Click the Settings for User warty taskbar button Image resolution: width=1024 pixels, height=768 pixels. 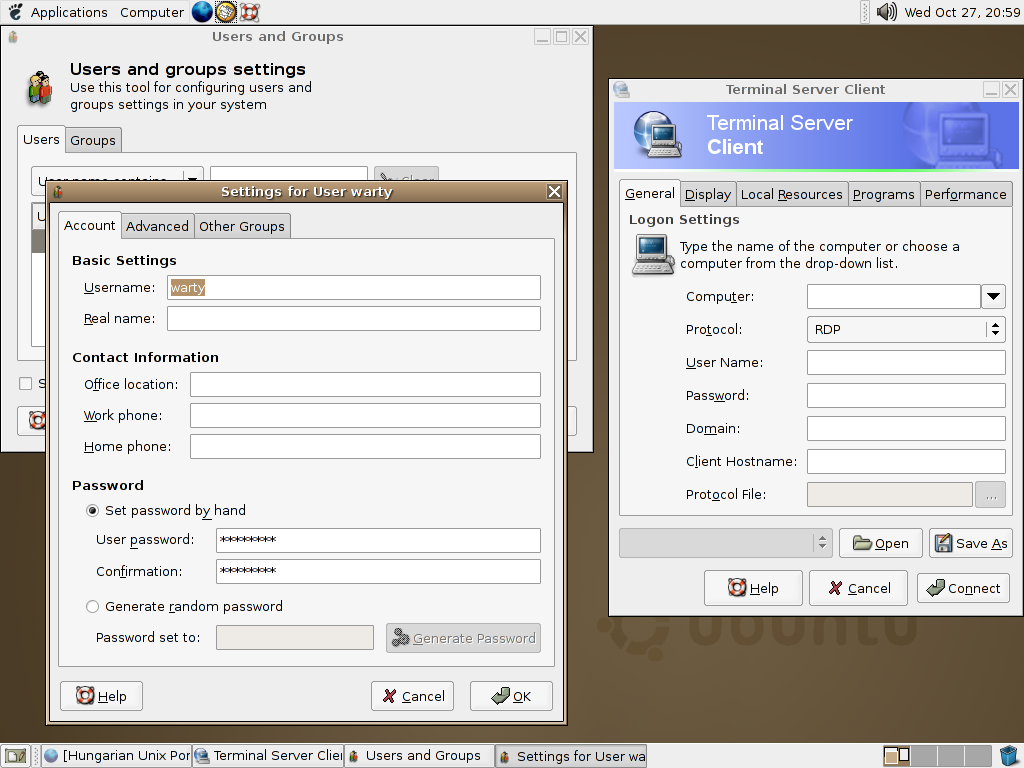coord(571,756)
